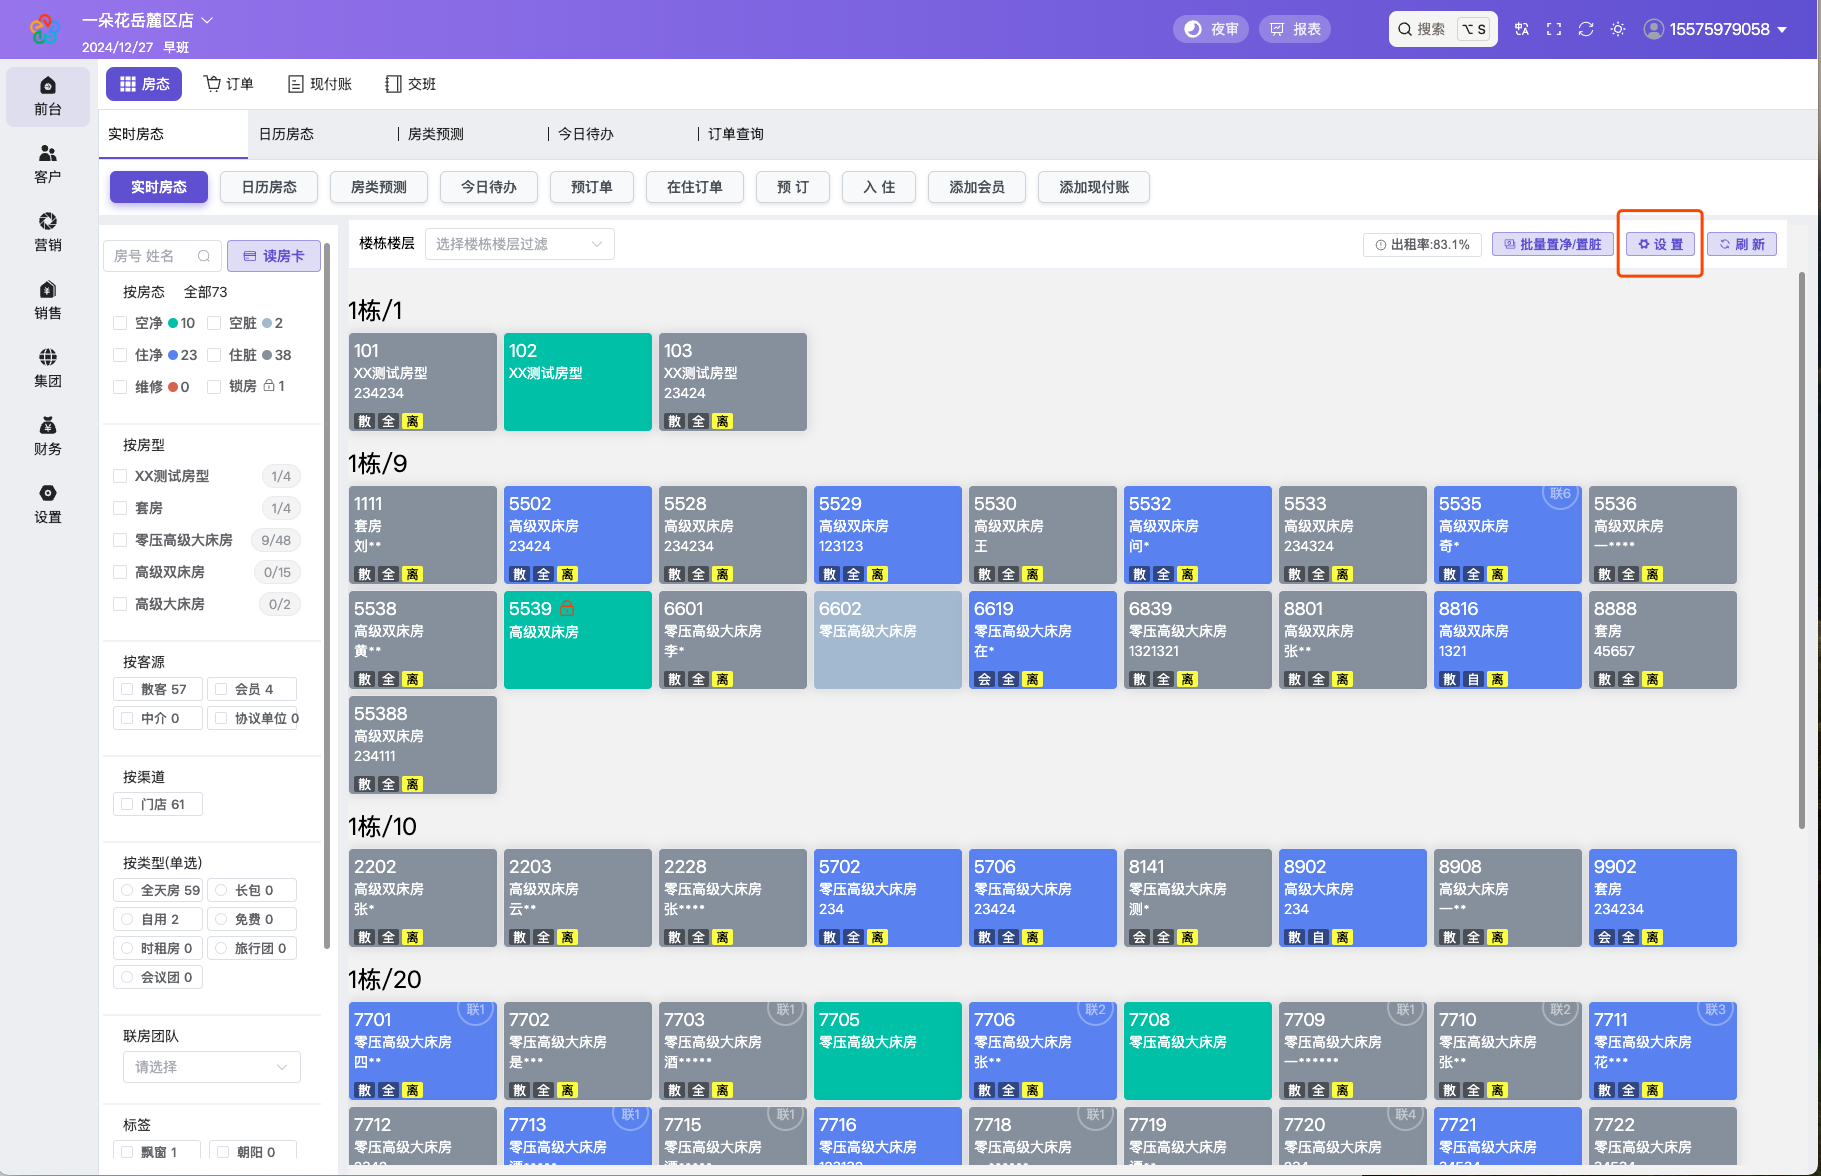1821x1176 pixels.
Task: Click the search magnifier in 房号 姓名 field
Action: (x=204, y=256)
